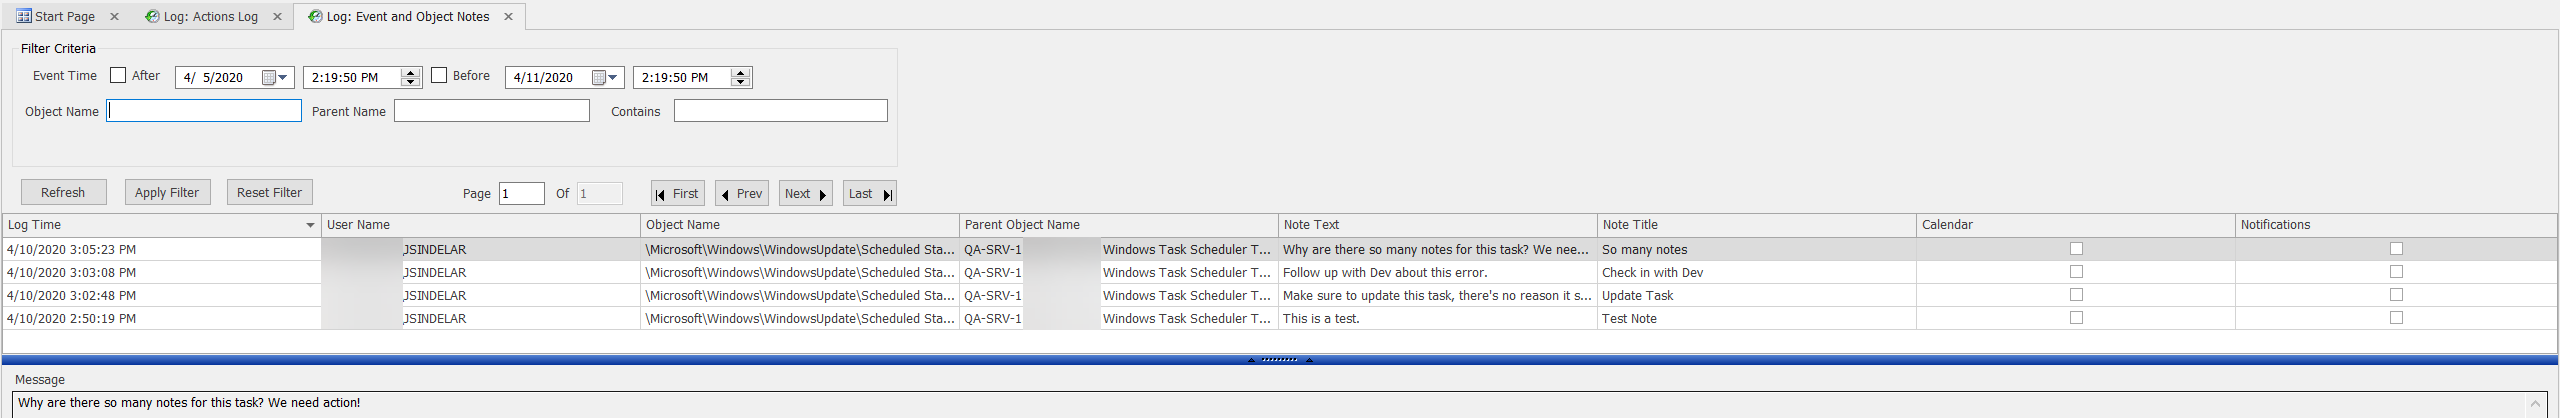
Task: Enable the Before event time checkbox
Action: 439,76
